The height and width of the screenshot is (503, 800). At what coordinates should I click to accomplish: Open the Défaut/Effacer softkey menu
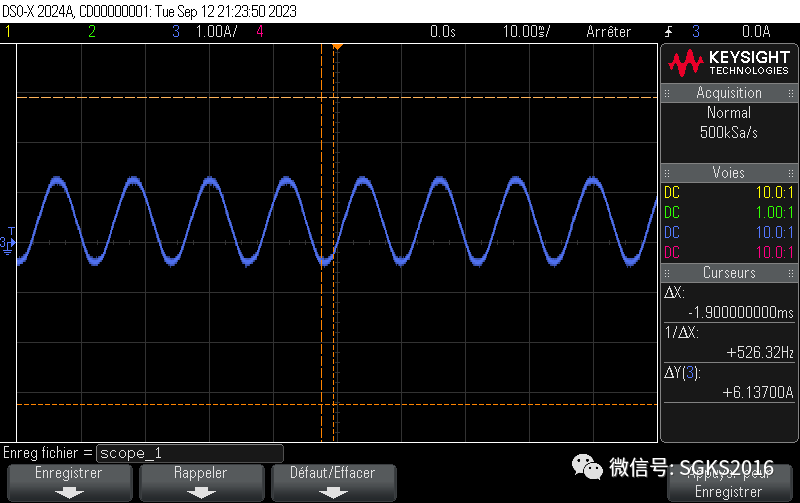[x=334, y=483]
